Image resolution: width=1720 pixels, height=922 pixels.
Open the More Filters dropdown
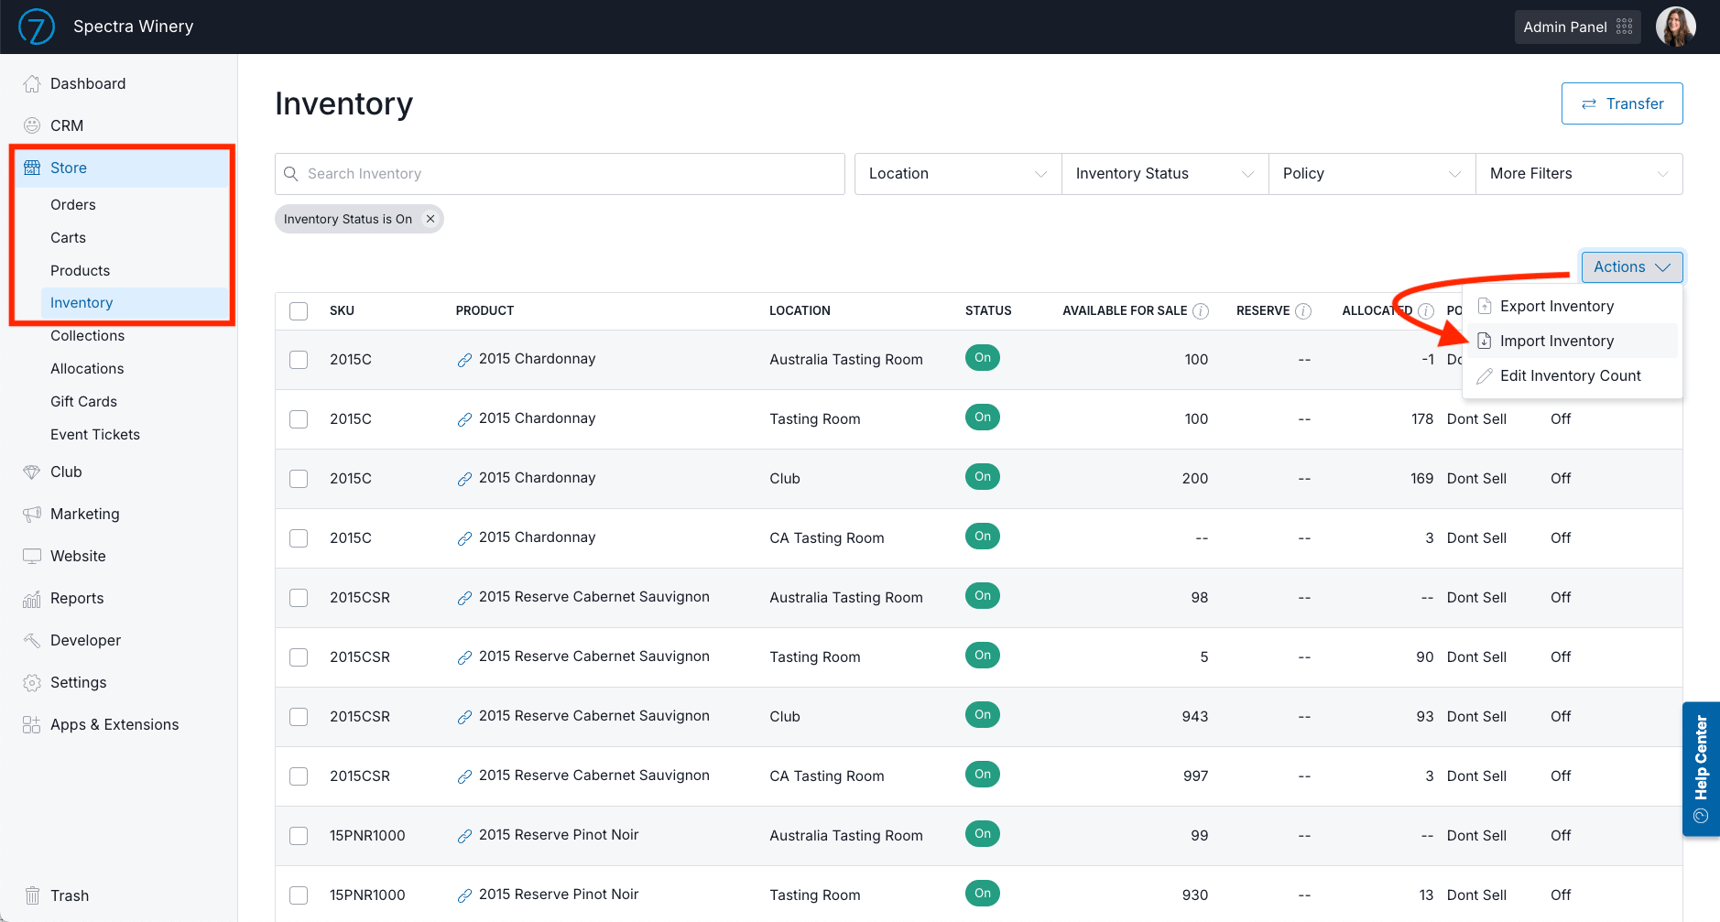[1578, 174]
